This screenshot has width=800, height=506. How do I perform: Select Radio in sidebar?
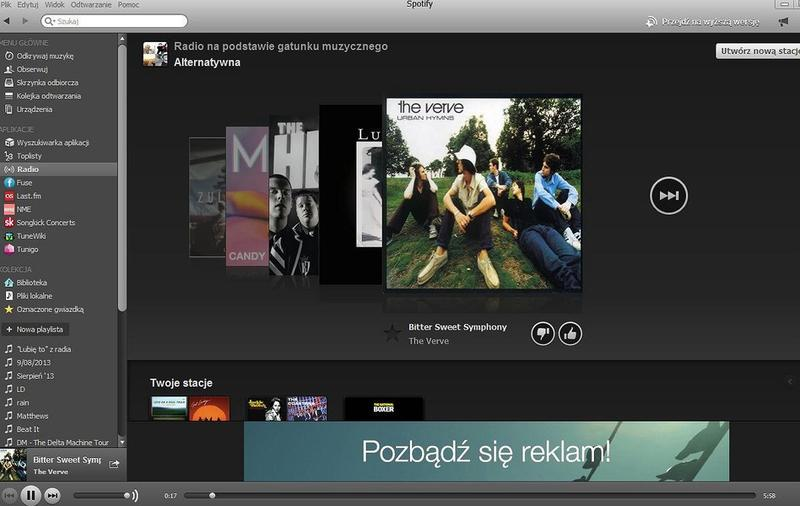click(x=58, y=169)
